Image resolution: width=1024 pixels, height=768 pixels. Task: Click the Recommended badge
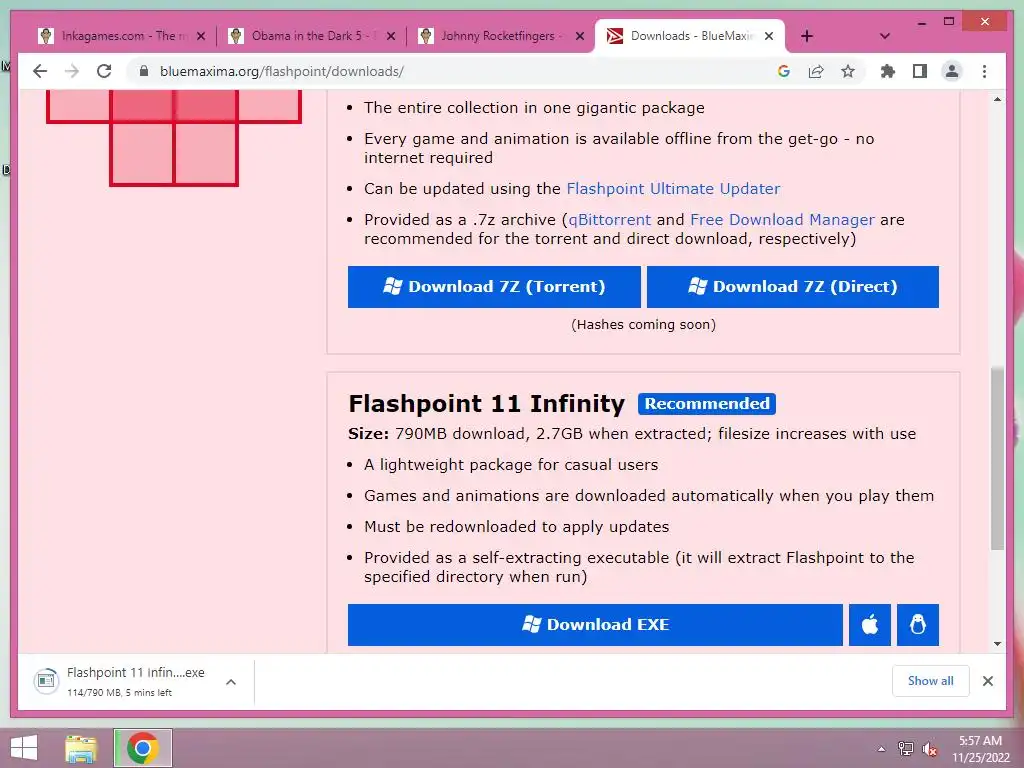(707, 404)
